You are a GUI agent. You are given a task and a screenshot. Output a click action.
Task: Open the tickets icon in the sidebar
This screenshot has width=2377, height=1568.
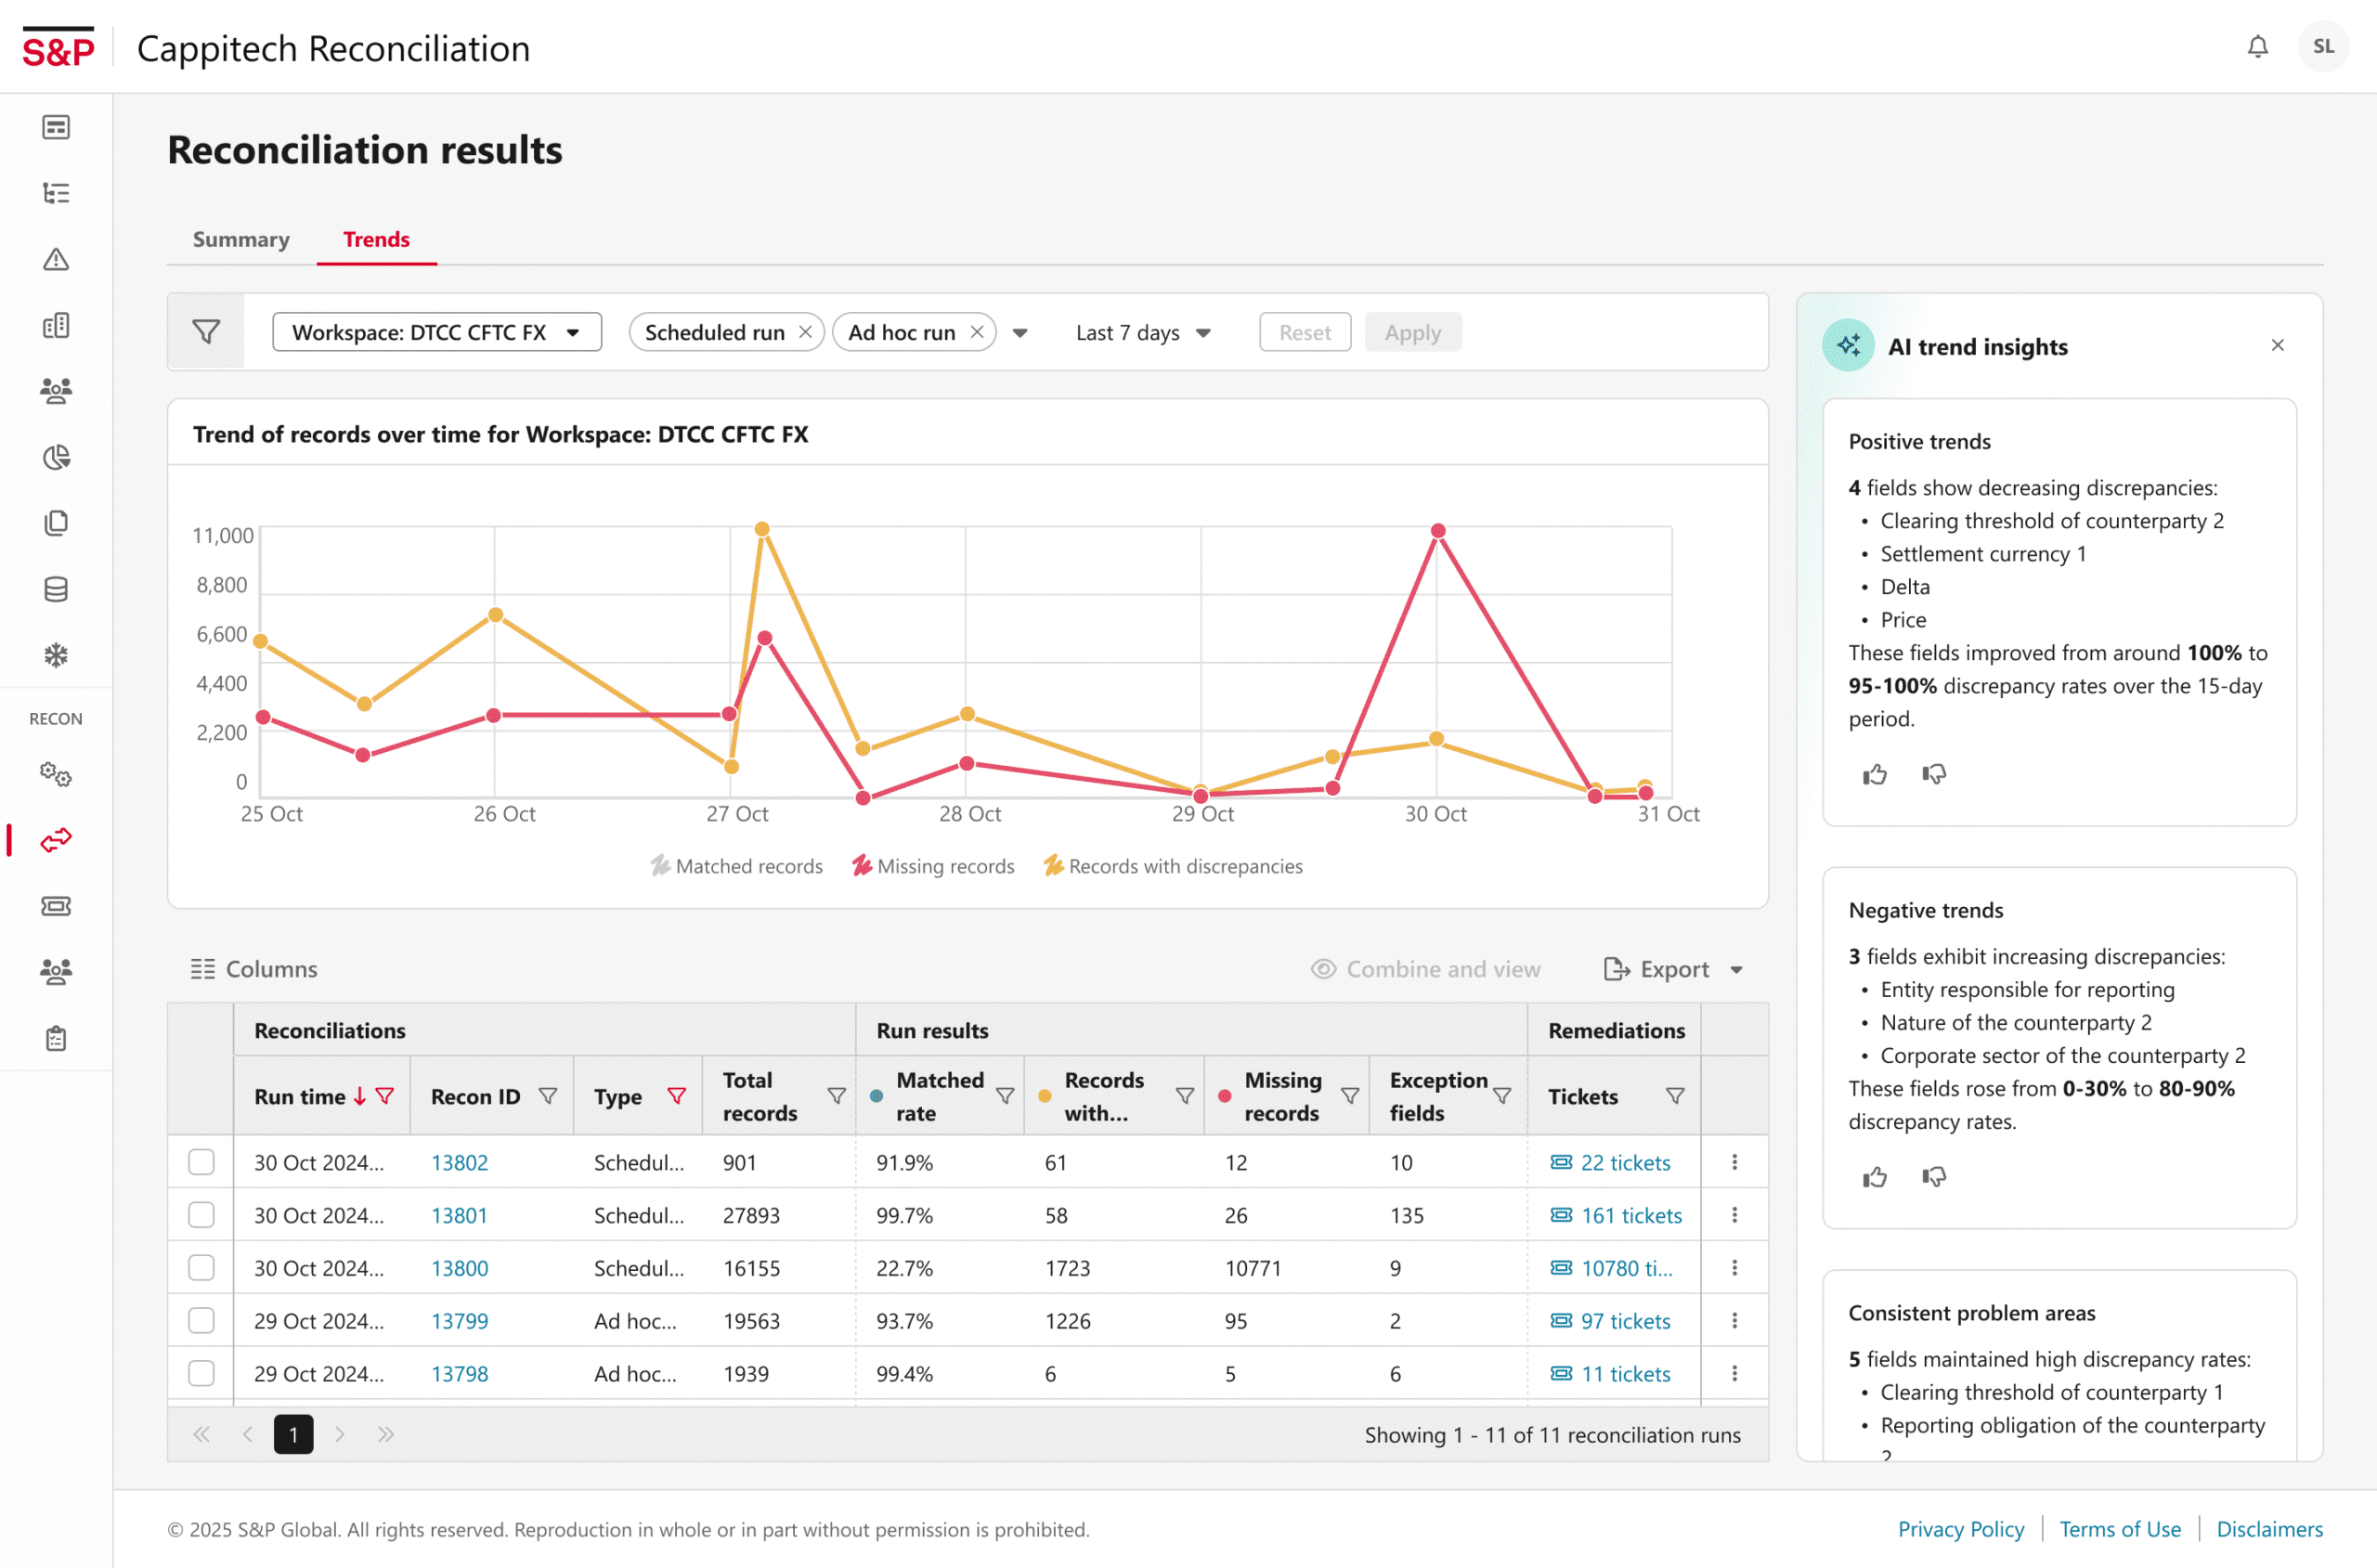point(56,906)
